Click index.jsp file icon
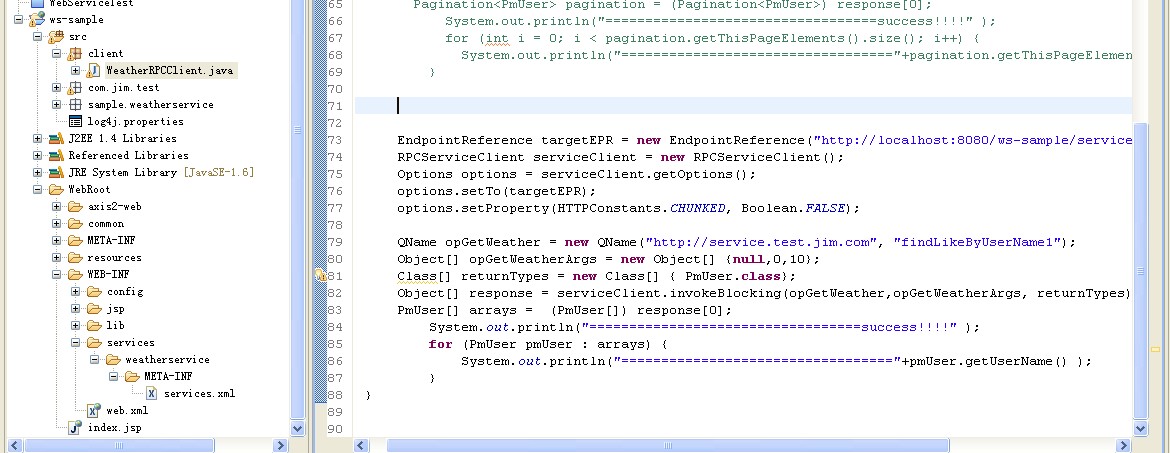 click(x=75, y=427)
